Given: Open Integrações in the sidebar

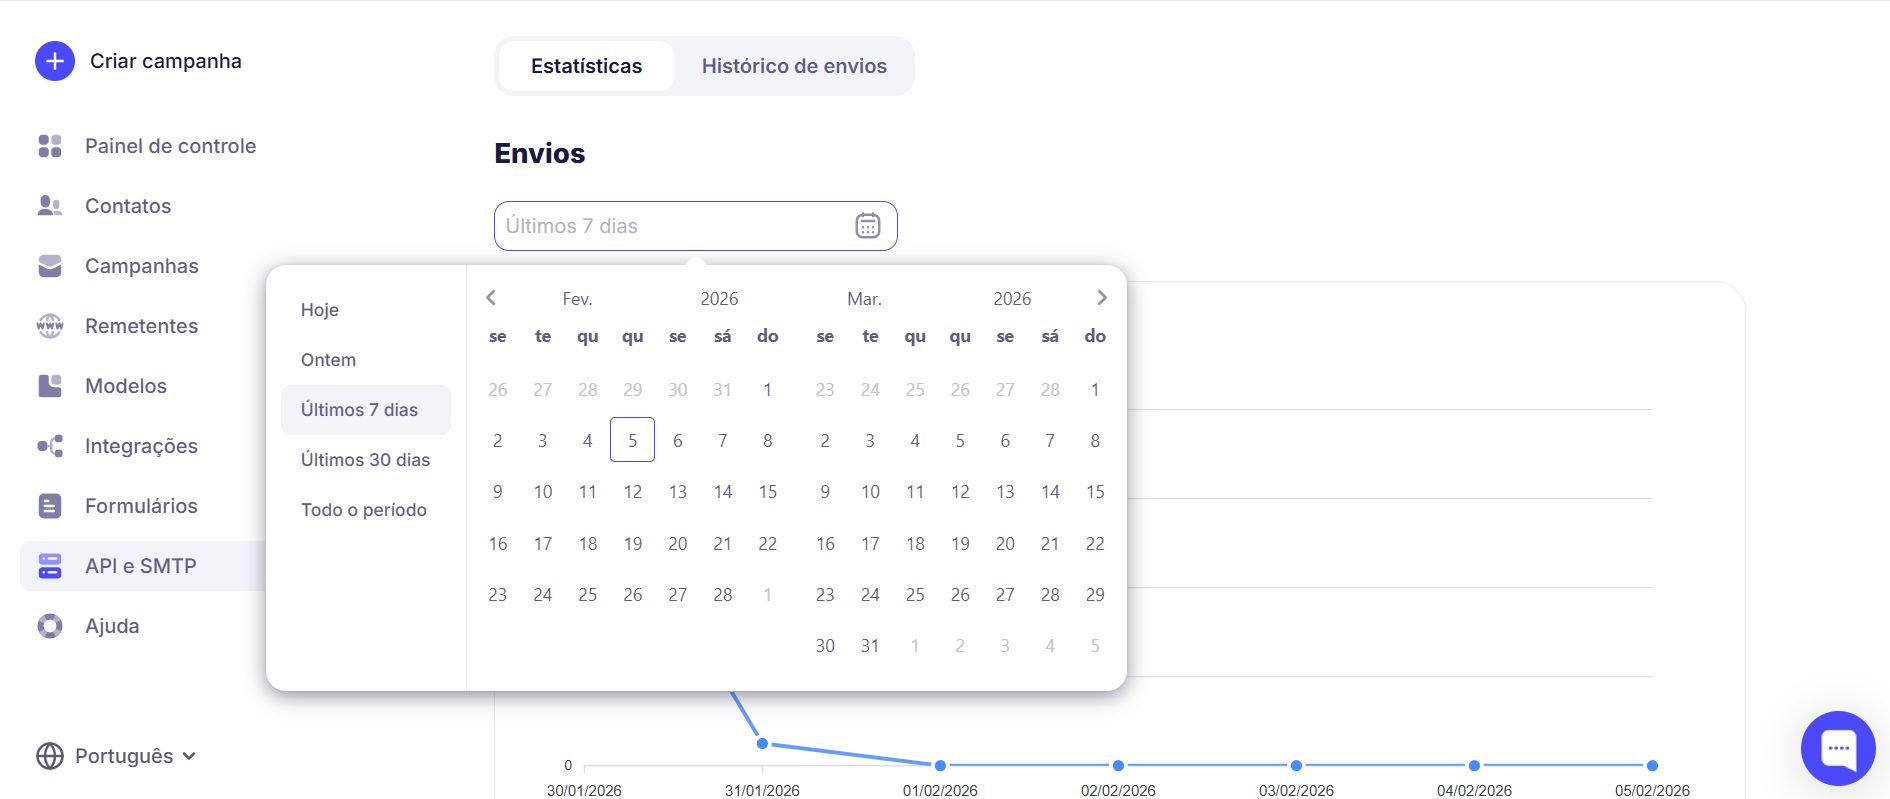Looking at the screenshot, I should (x=141, y=446).
